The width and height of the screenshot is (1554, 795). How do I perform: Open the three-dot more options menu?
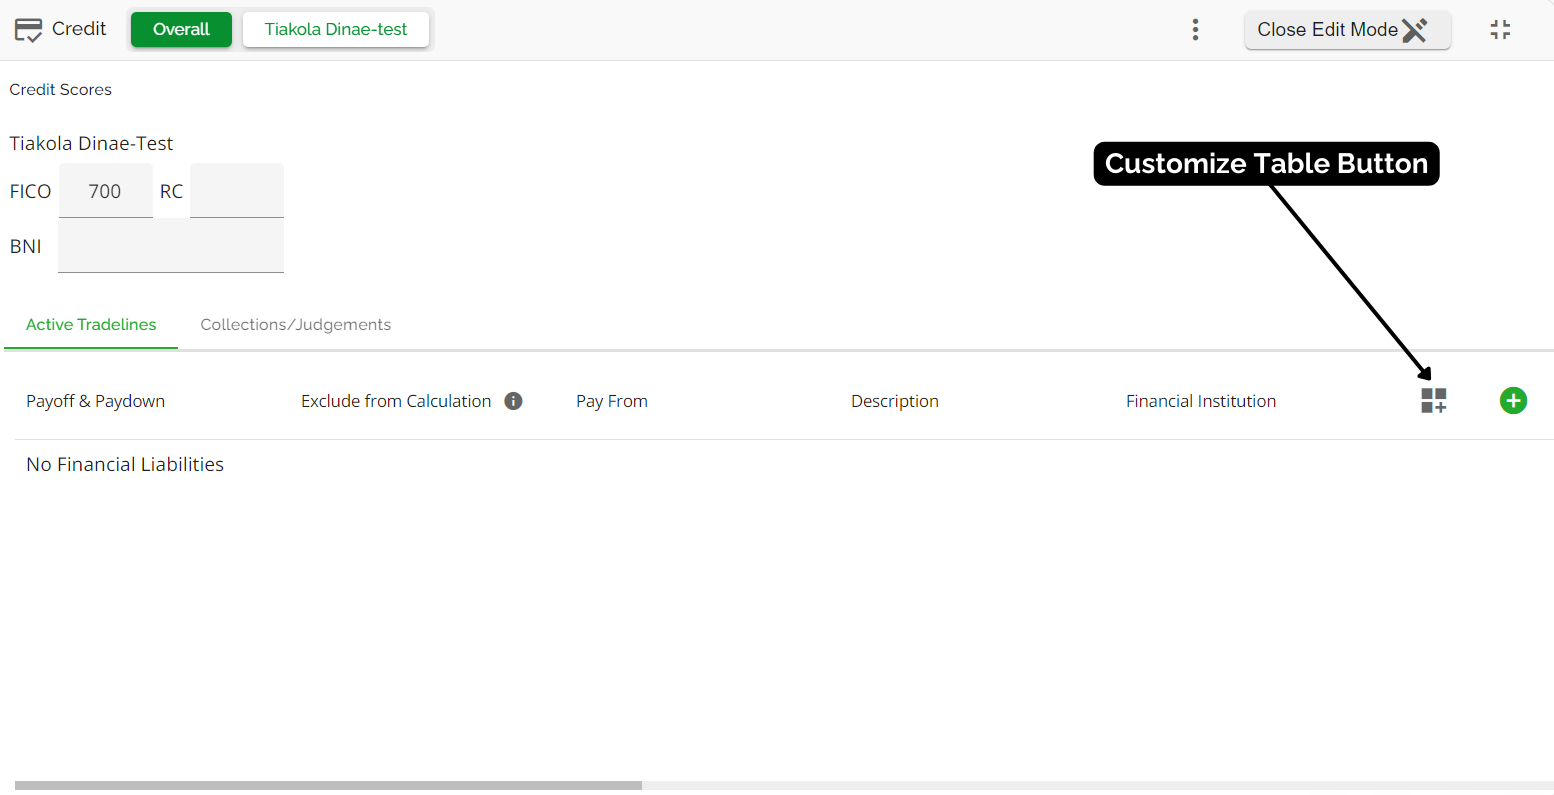pyautogui.click(x=1195, y=30)
